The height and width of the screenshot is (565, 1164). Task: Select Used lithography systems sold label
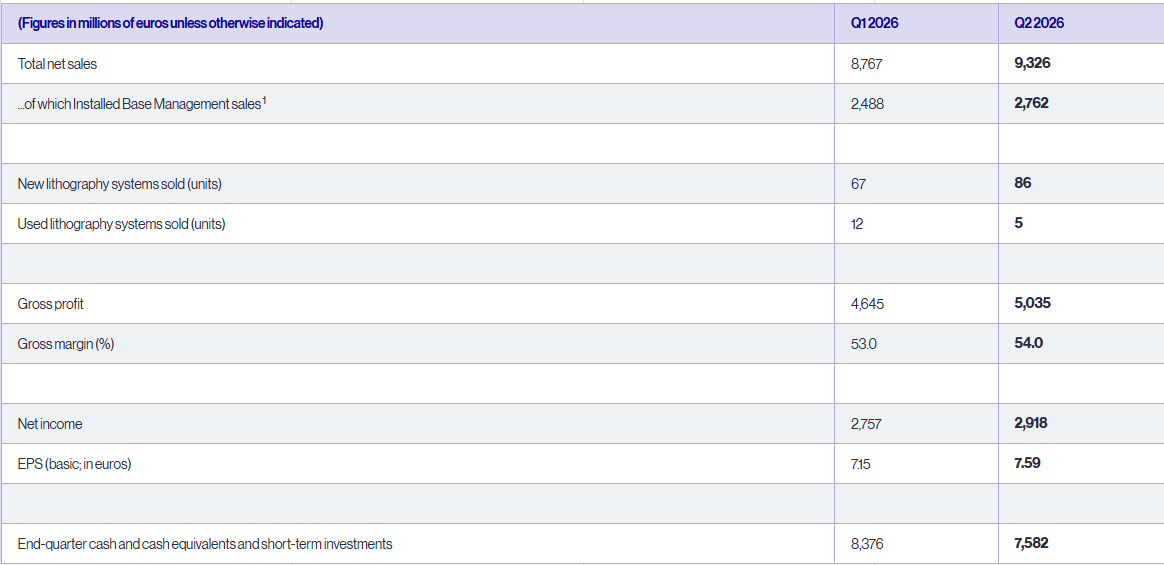click(121, 224)
